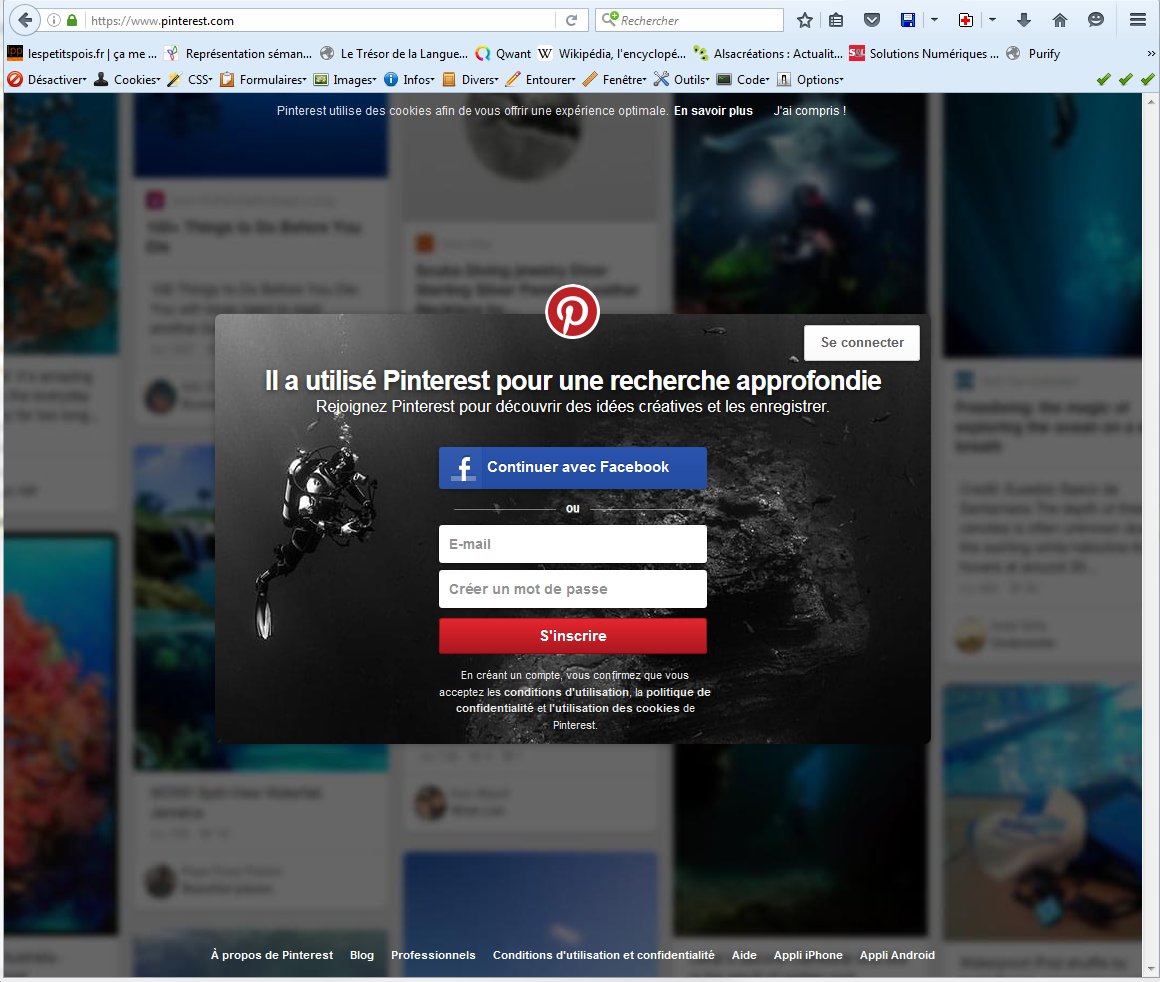This screenshot has height=982, width=1160.
Task: Click Continuer avec Facebook button
Action: click(573, 468)
